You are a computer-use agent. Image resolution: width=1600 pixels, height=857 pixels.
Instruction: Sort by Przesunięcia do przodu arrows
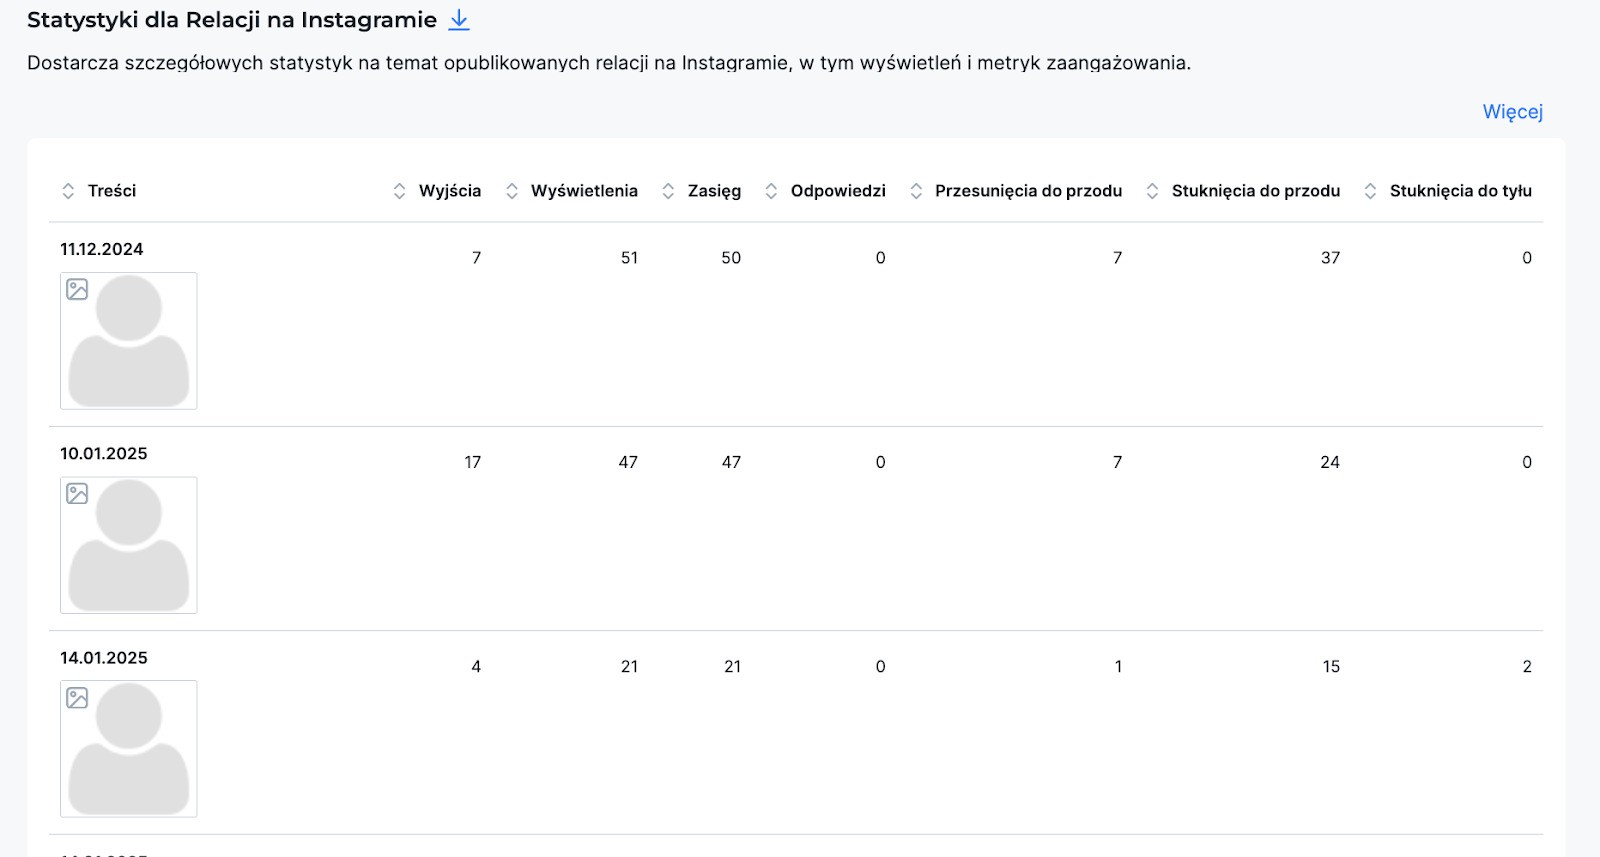(x=916, y=191)
